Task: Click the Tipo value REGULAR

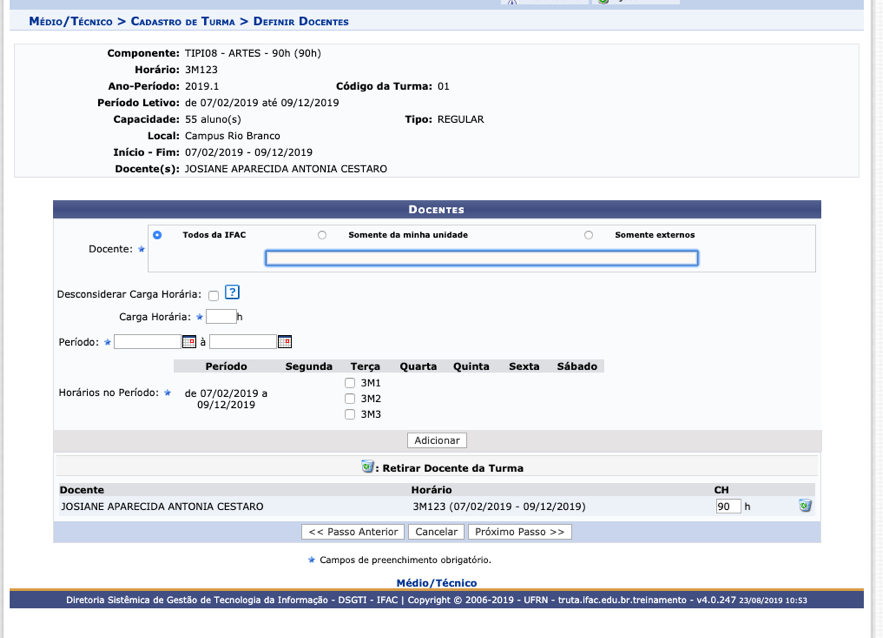Action: (461, 119)
